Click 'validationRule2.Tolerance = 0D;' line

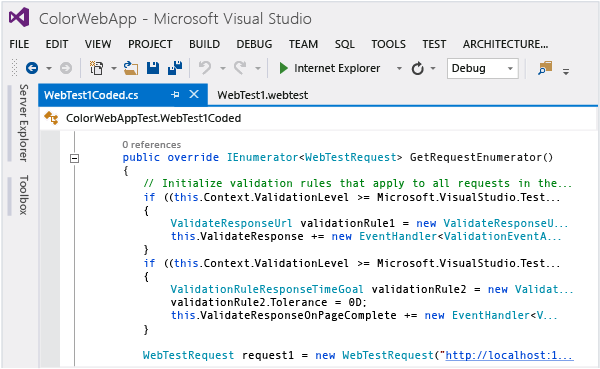coord(269,302)
